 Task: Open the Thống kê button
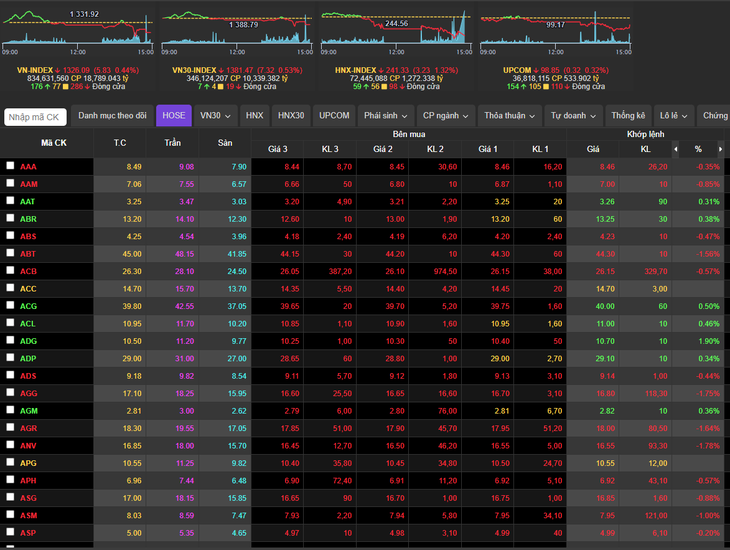click(x=628, y=115)
